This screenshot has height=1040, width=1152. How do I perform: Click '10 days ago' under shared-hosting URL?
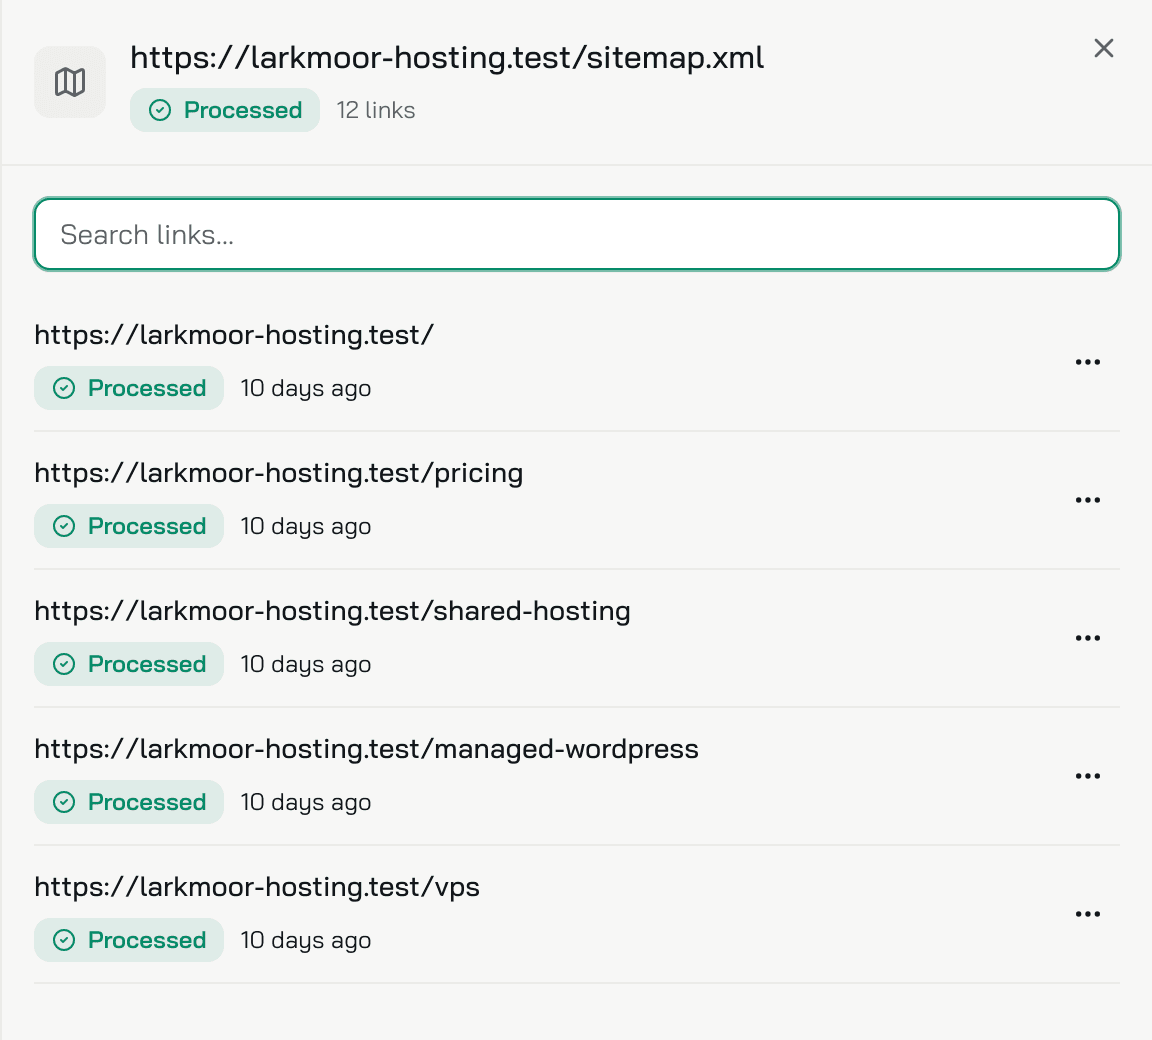click(306, 665)
